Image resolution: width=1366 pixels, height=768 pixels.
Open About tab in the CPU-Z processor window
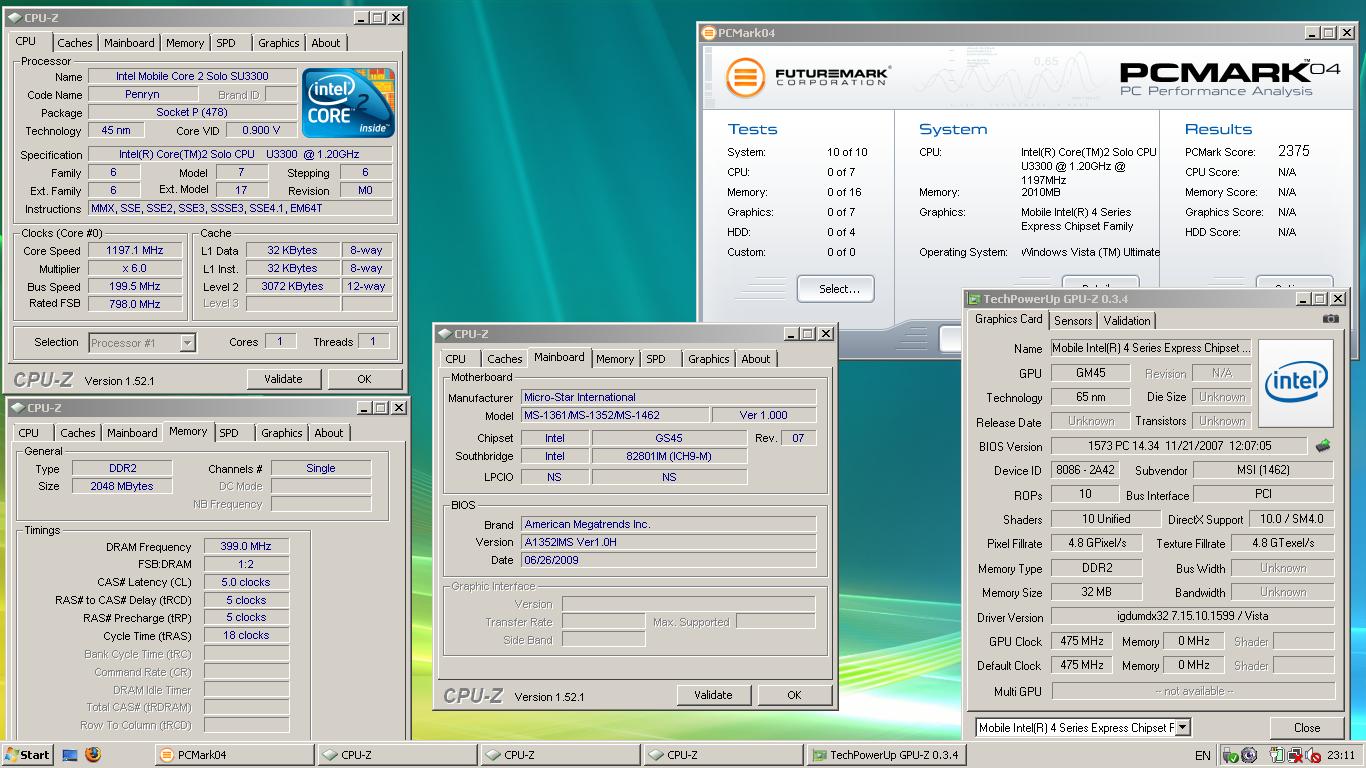point(326,43)
